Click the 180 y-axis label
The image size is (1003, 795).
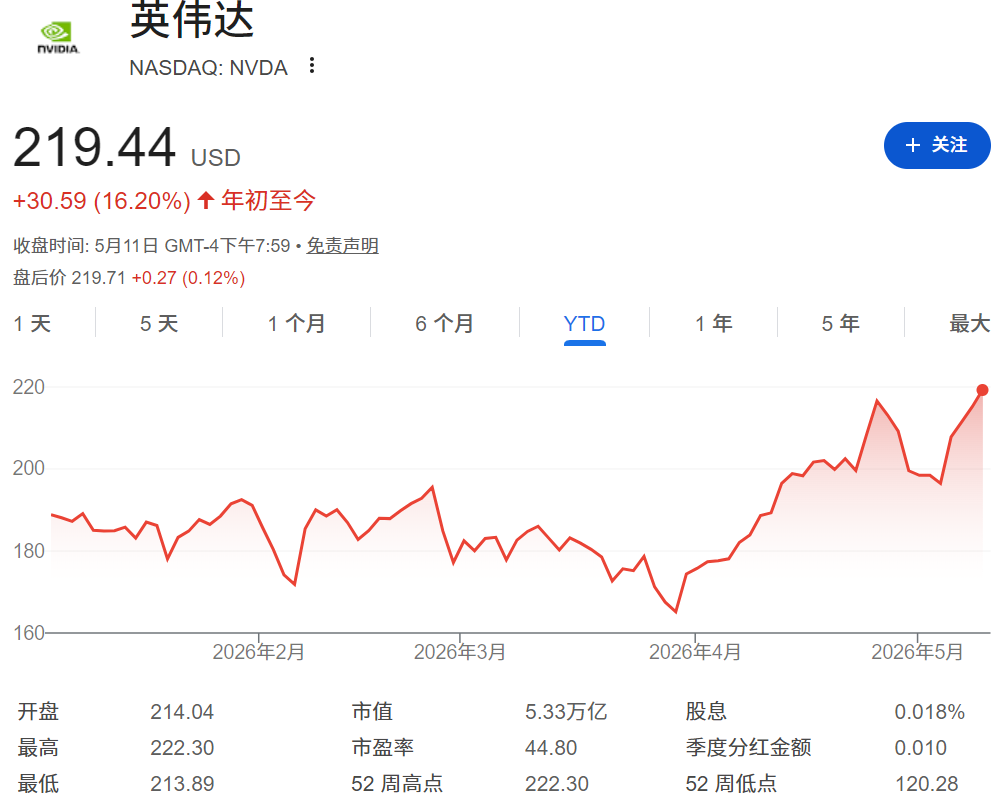[29, 551]
